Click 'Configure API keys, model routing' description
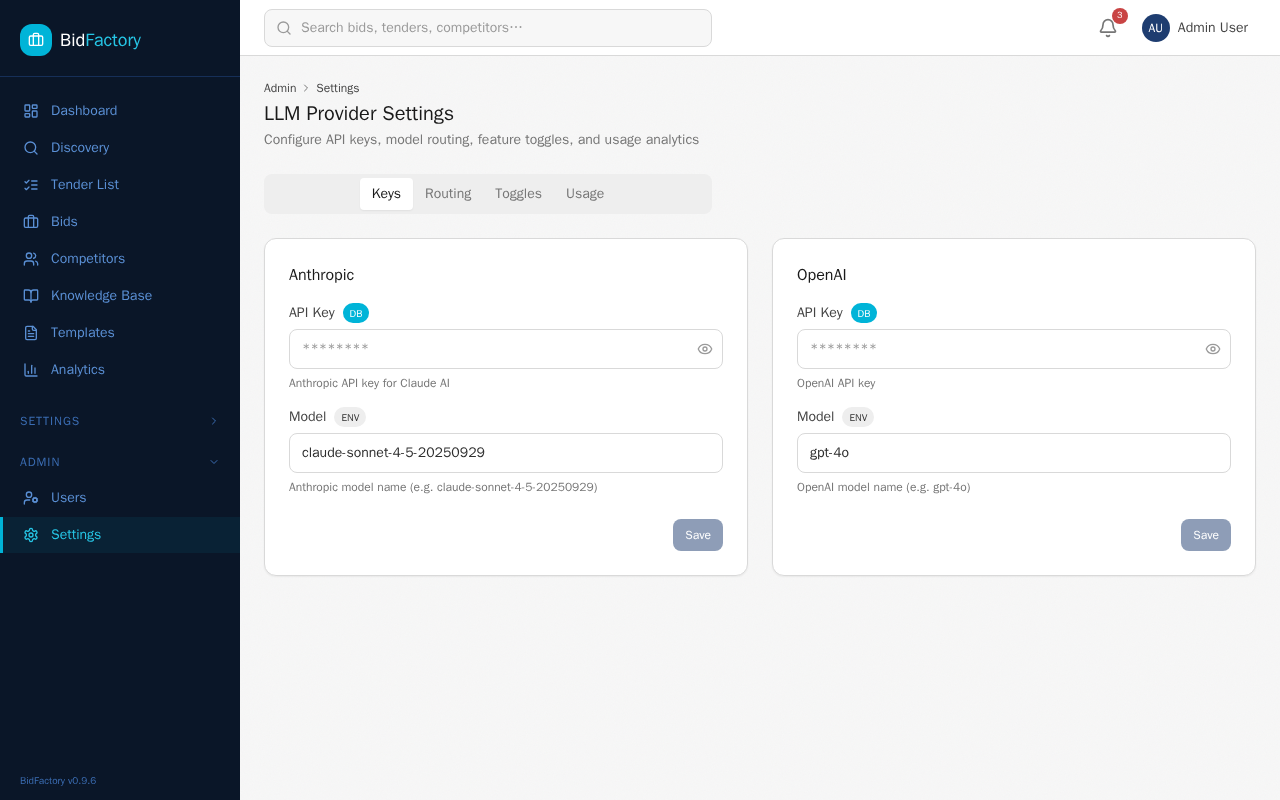The image size is (1280, 800). [x=481, y=140]
